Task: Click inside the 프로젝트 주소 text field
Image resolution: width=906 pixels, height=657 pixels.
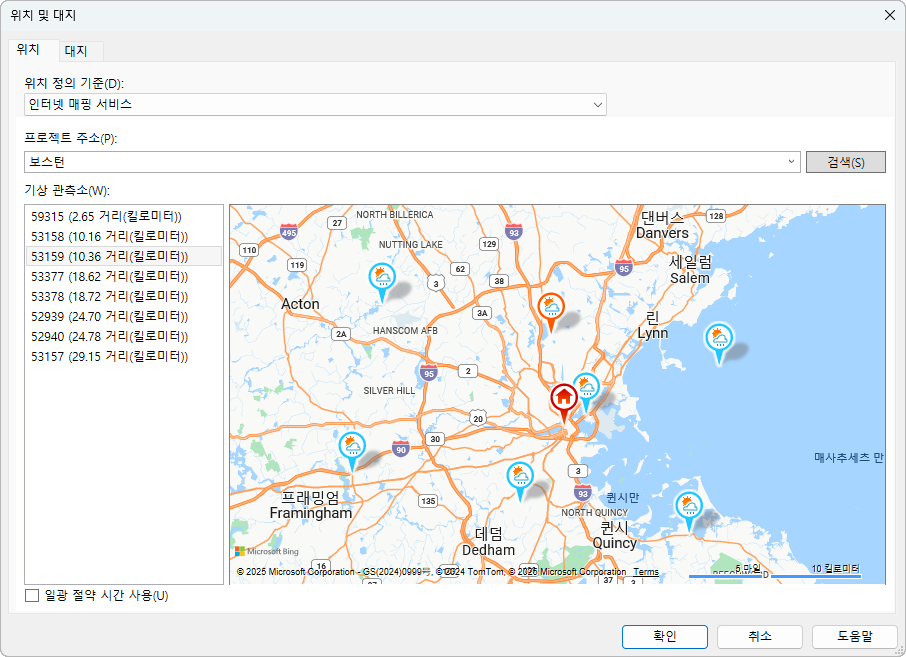Action: coord(404,162)
